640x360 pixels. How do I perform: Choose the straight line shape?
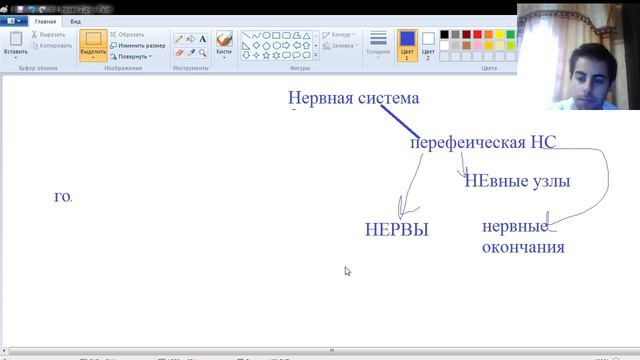click(x=246, y=36)
